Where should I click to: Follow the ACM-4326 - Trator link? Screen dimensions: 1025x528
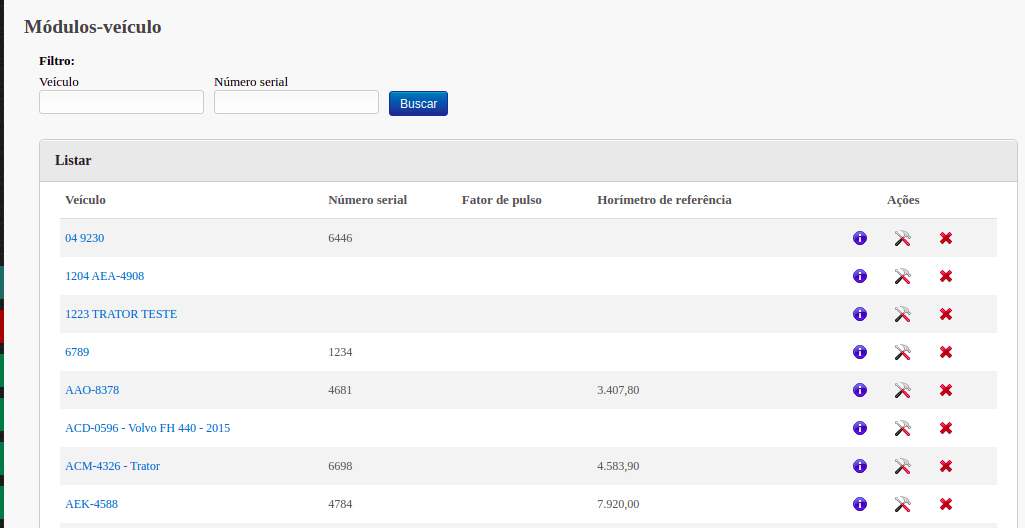(112, 466)
